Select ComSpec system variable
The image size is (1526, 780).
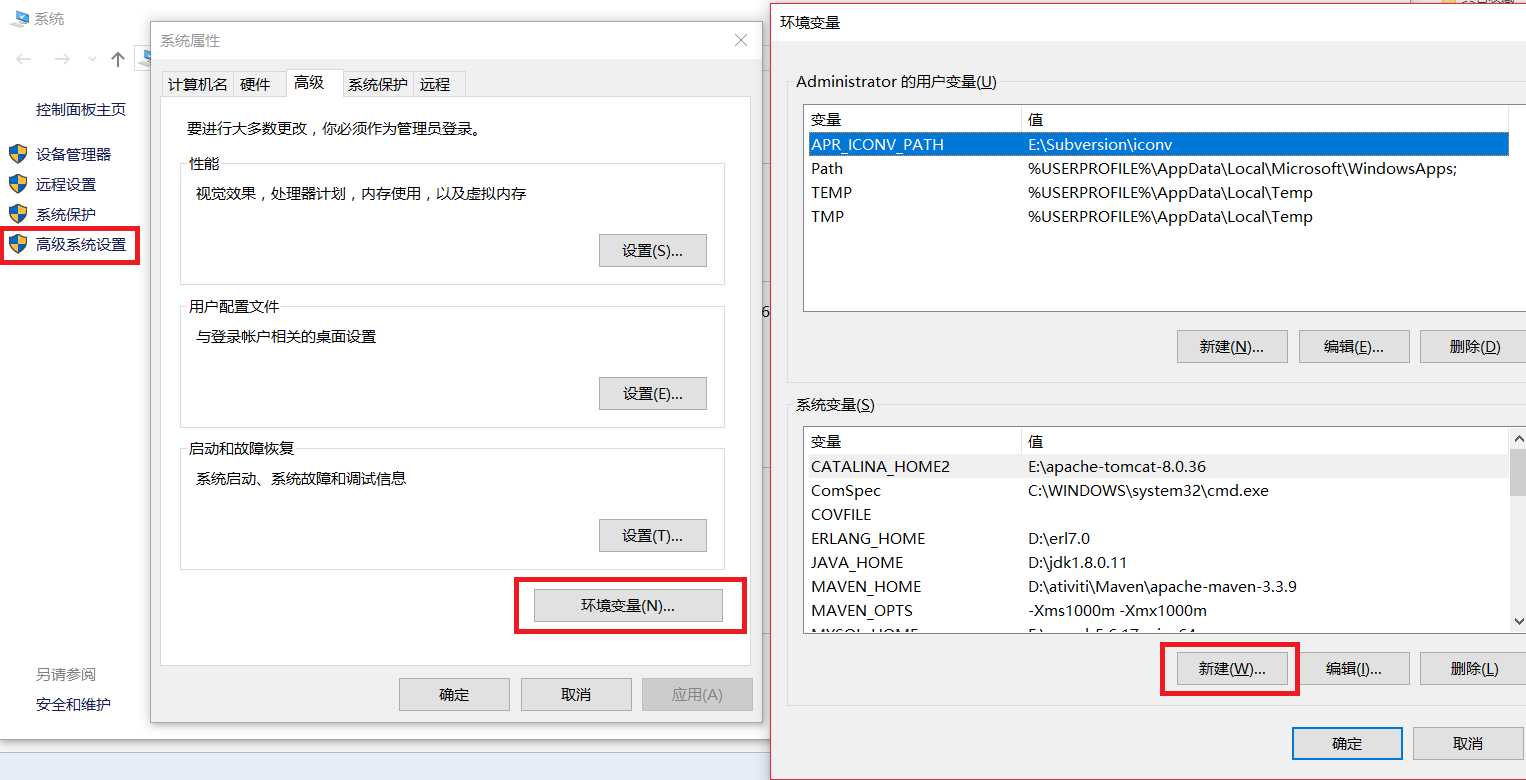(x=1158, y=491)
